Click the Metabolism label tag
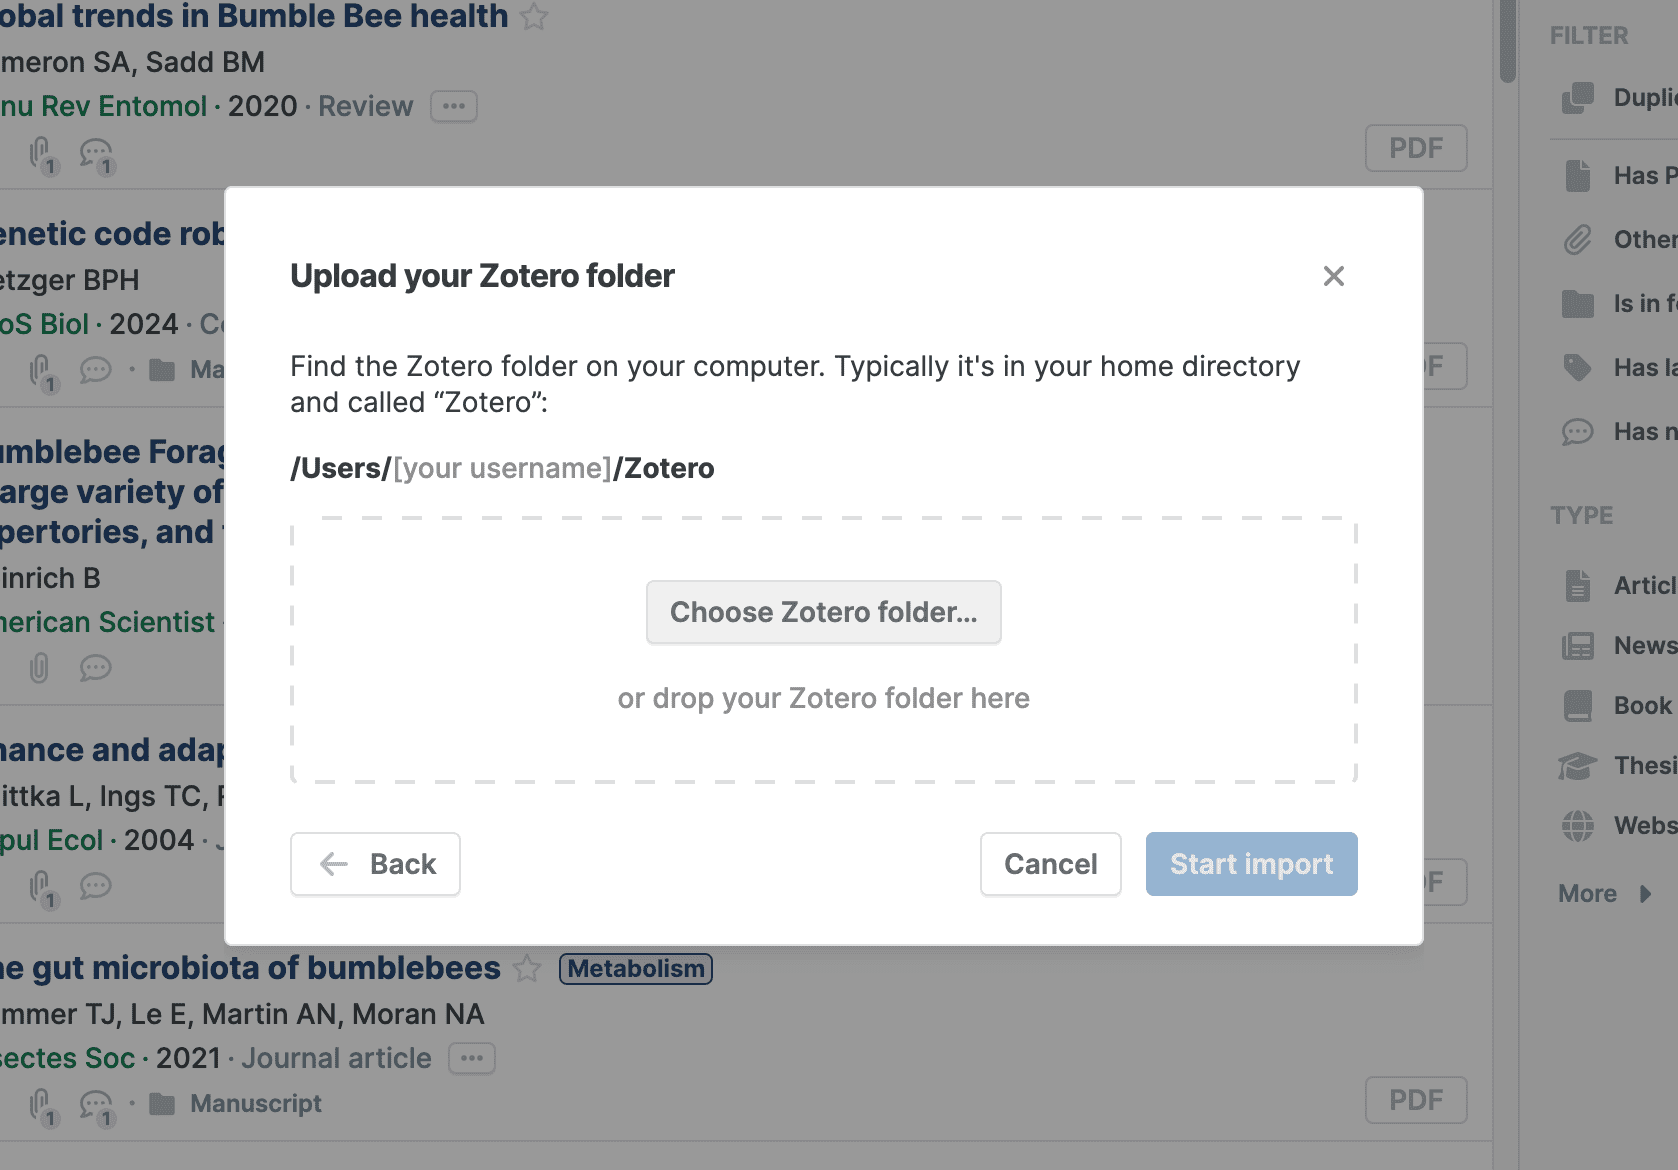The image size is (1678, 1170). (636, 969)
